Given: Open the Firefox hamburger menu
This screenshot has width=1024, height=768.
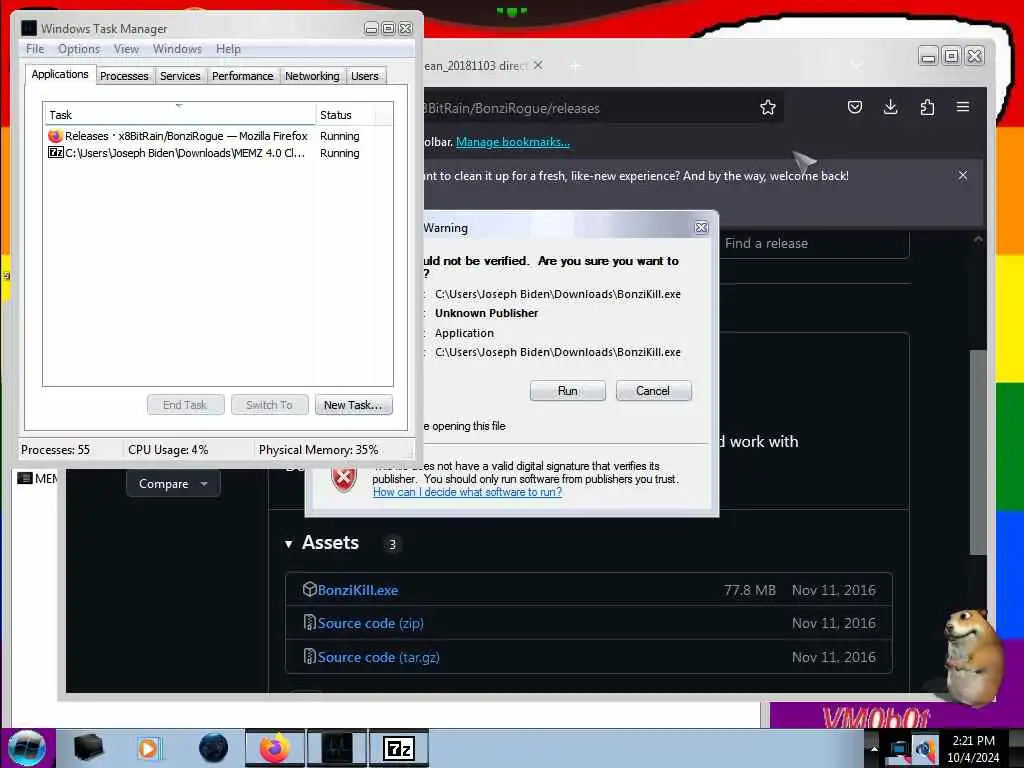Looking at the screenshot, I should tap(963, 107).
